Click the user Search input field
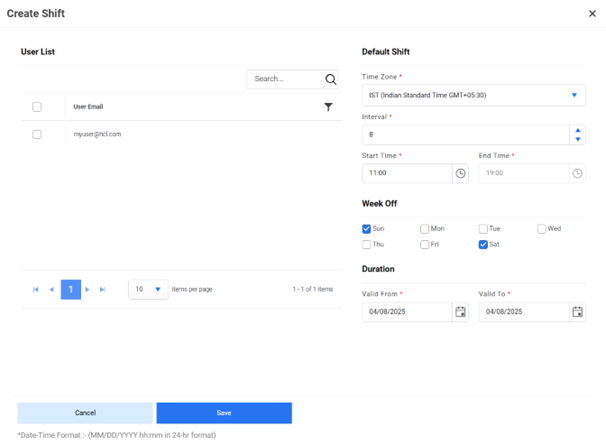Screen dimensions: 606x445 point(285,79)
